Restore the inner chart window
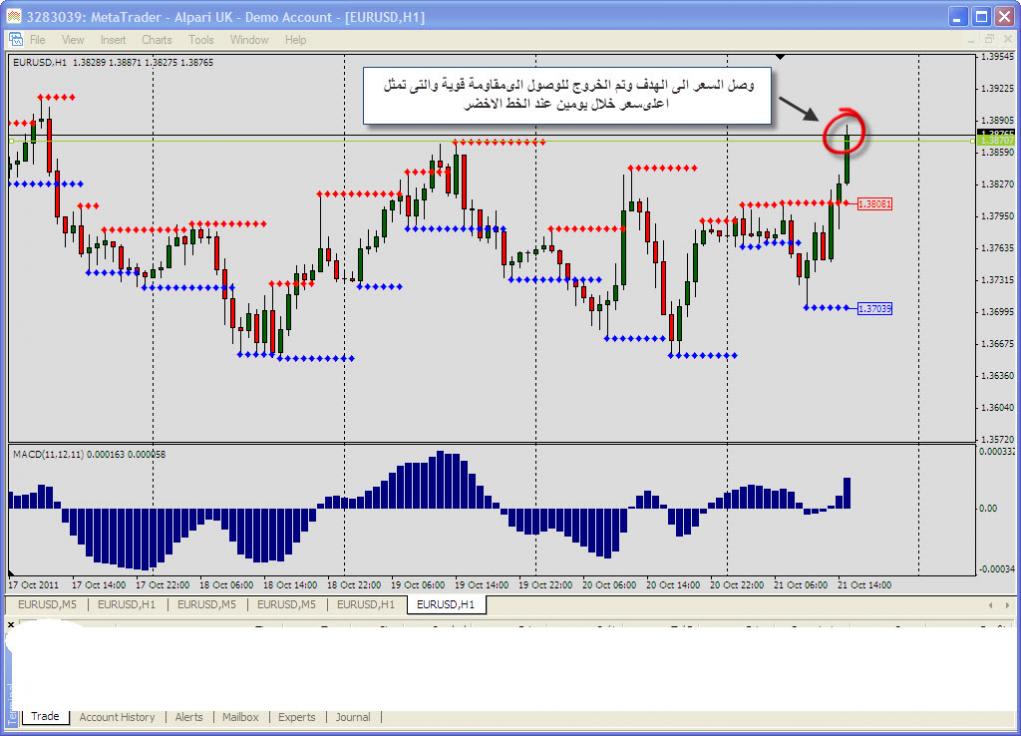This screenshot has width=1021, height=736. click(x=988, y=40)
